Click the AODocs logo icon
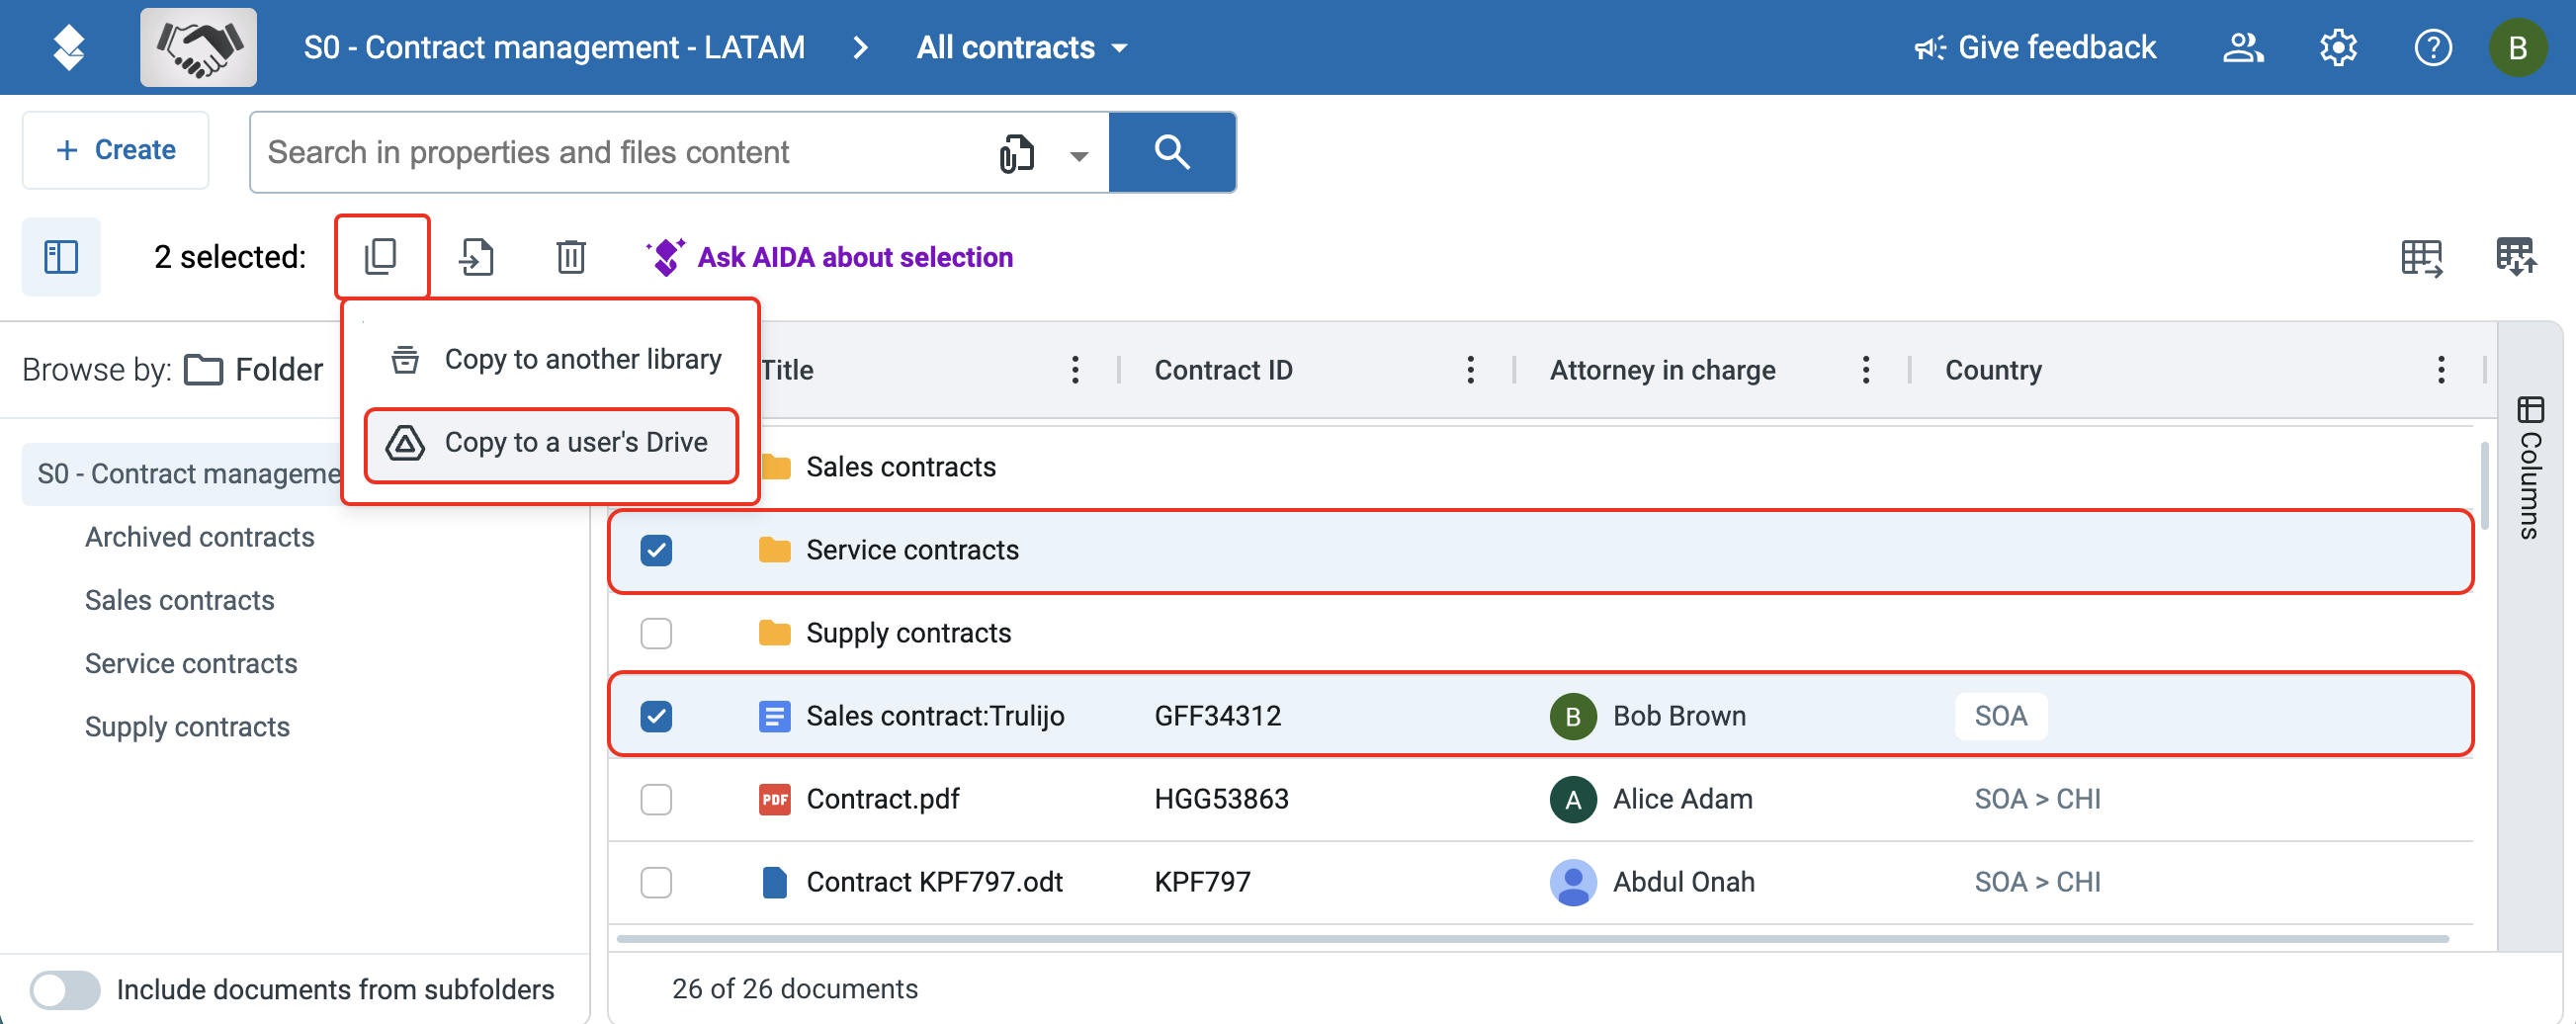This screenshot has height=1024, width=2576. point(68,47)
